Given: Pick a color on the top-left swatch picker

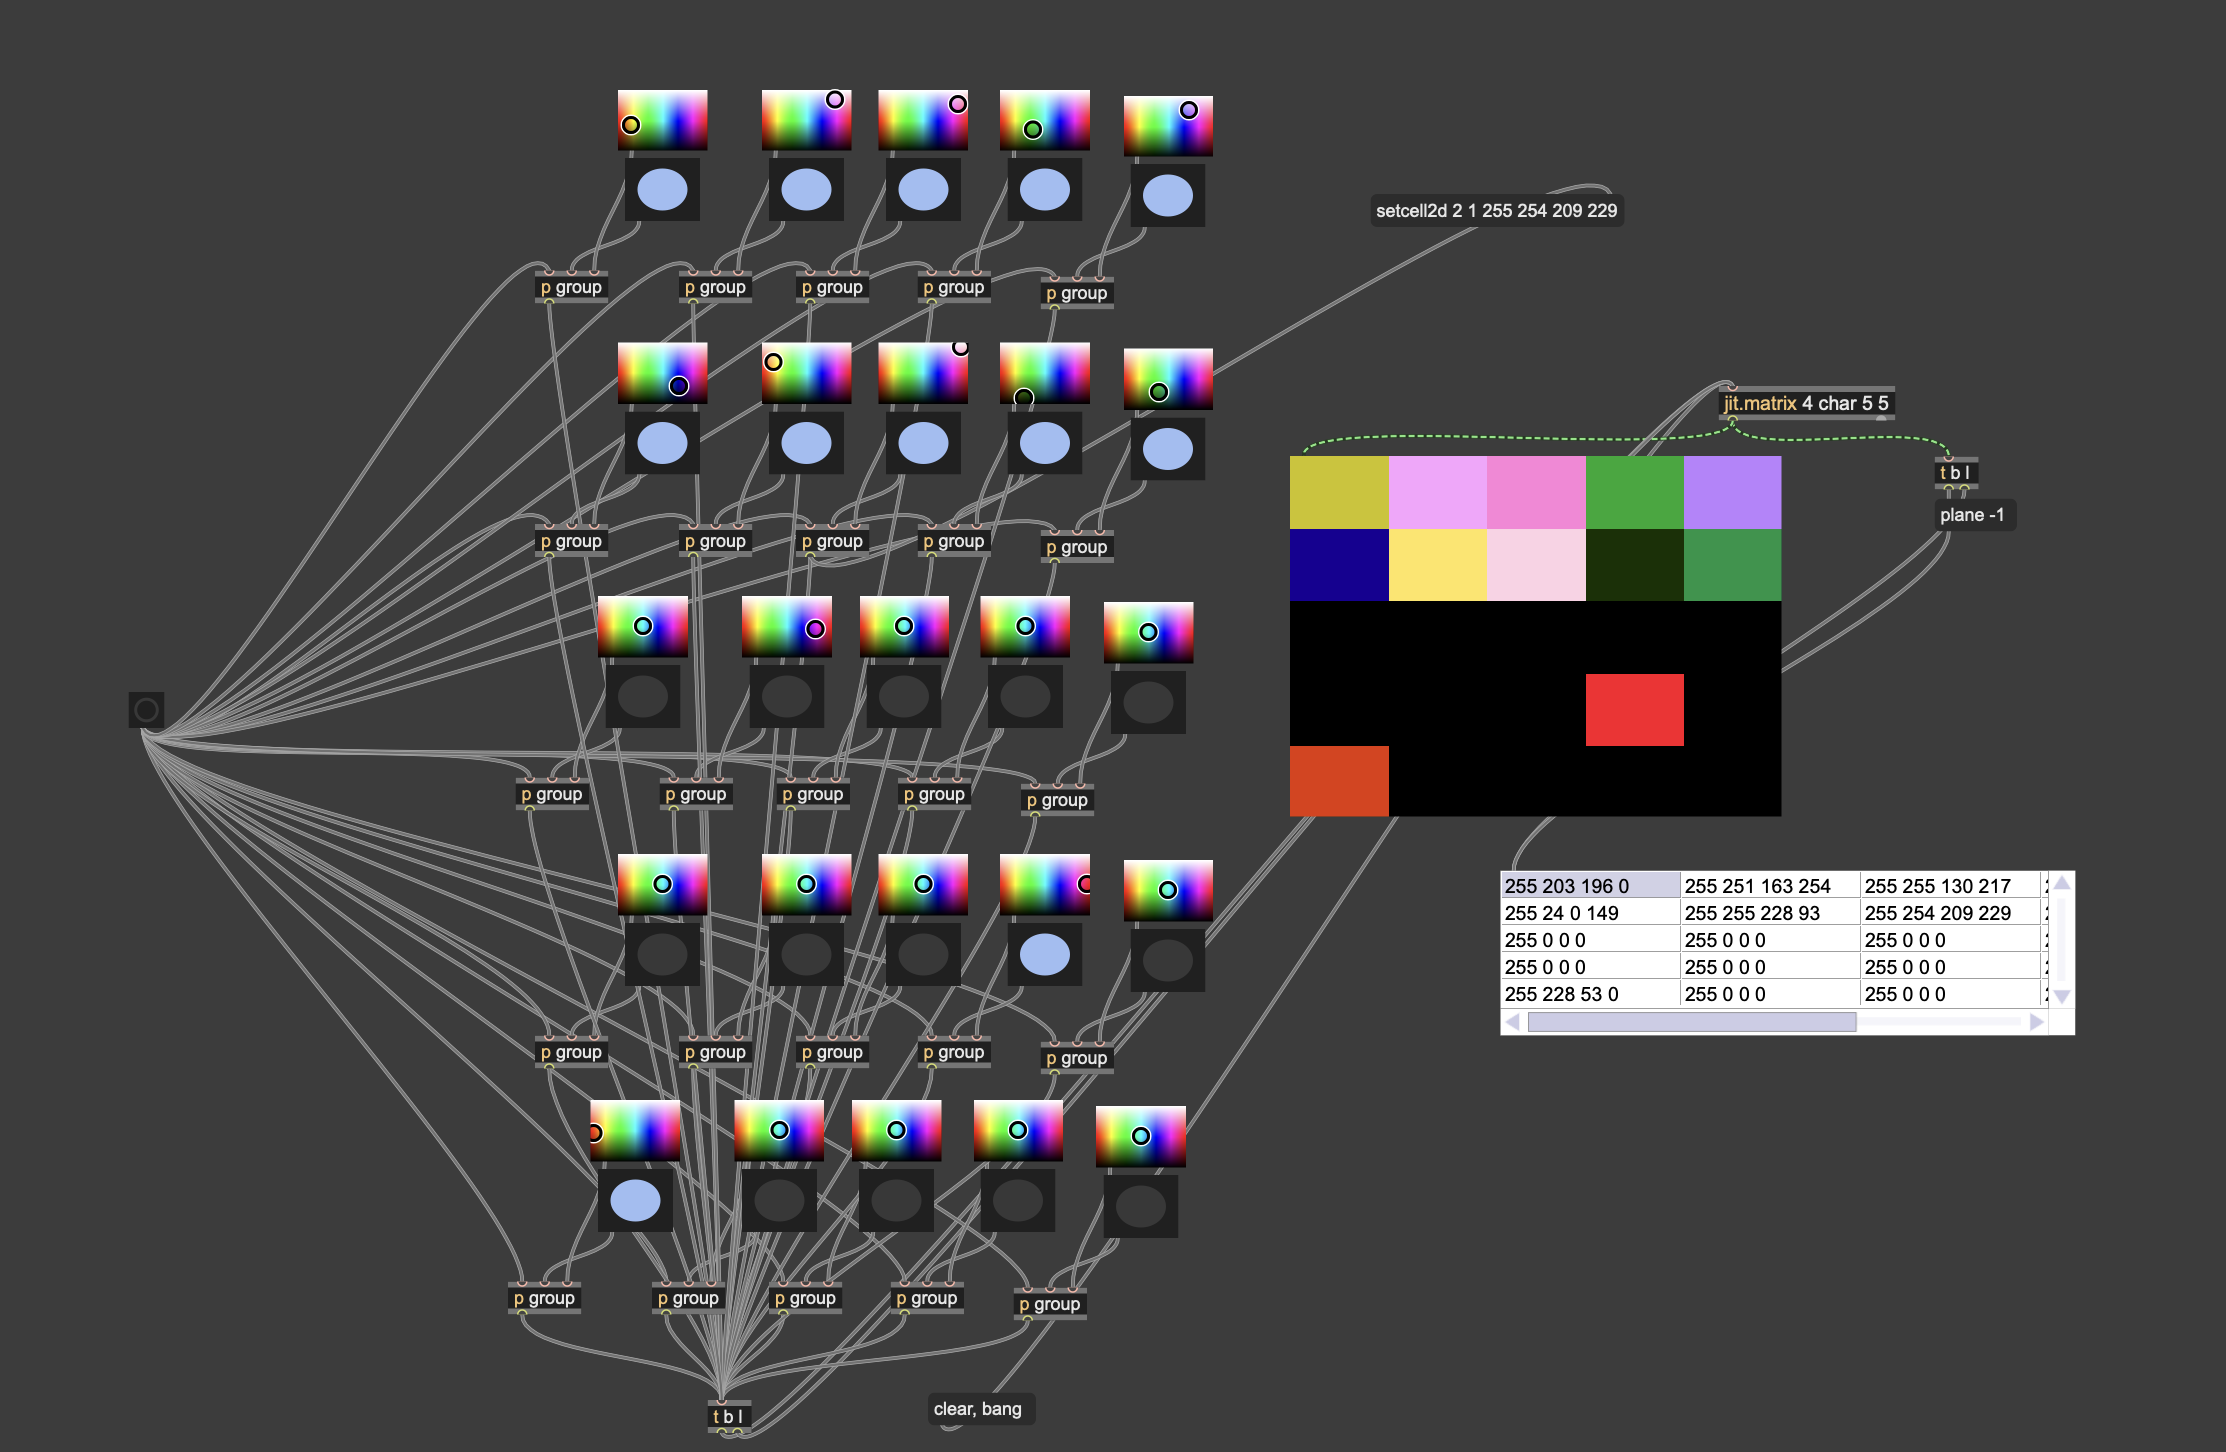Looking at the screenshot, I should 661,120.
